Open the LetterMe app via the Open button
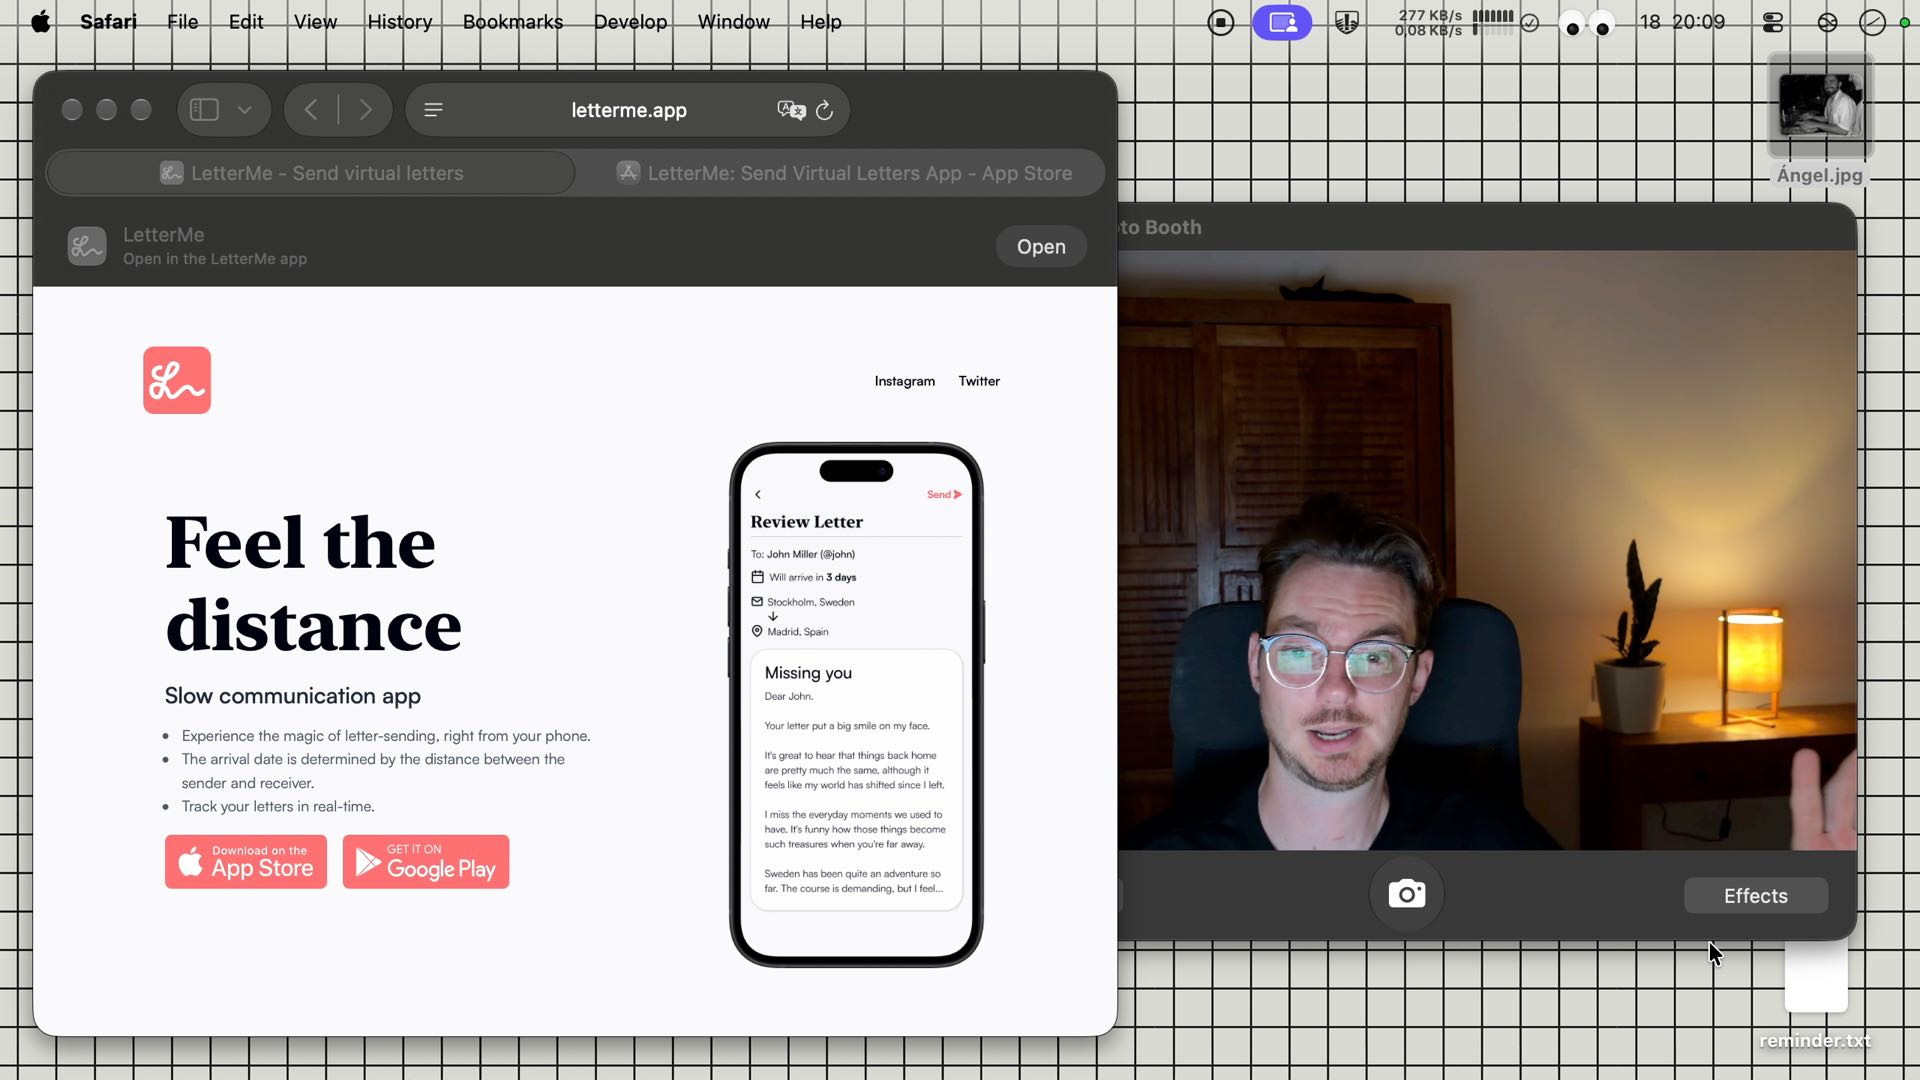This screenshot has height=1080, width=1920. [x=1041, y=246]
